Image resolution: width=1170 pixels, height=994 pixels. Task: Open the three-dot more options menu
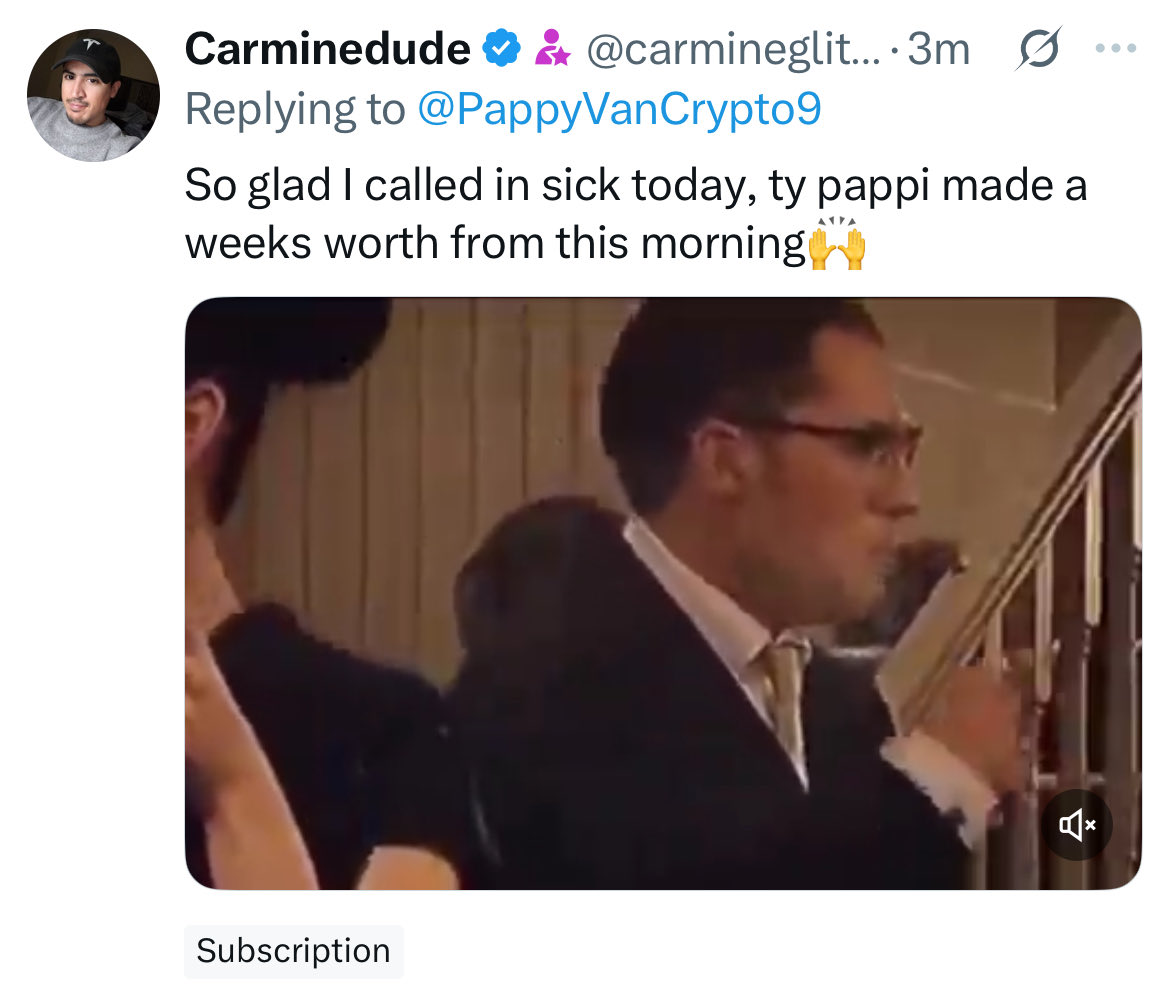pyautogui.click(x=1116, y=48)
